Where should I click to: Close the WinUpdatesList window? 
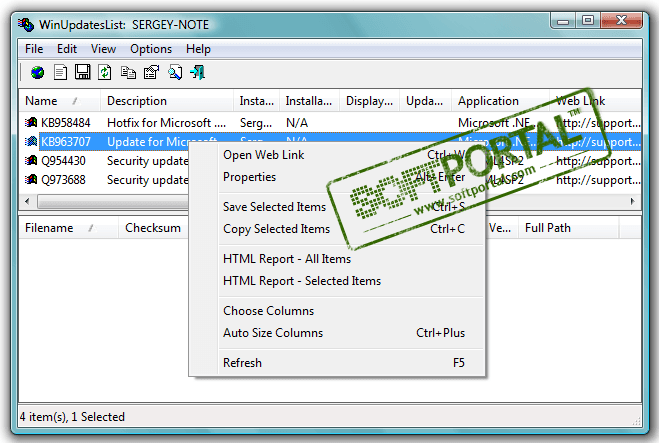click(x=621, y=20)
